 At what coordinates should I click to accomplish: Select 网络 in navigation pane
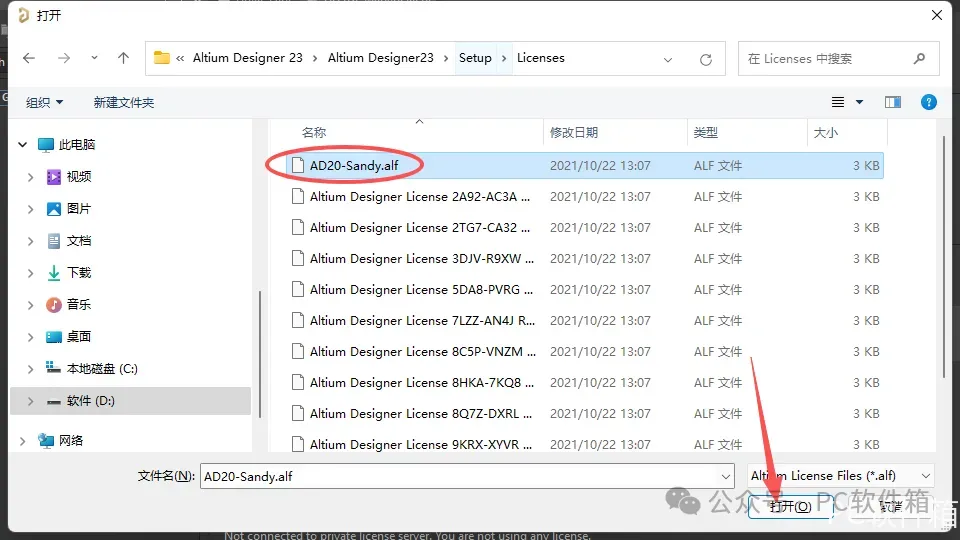[x=70, y=440]
